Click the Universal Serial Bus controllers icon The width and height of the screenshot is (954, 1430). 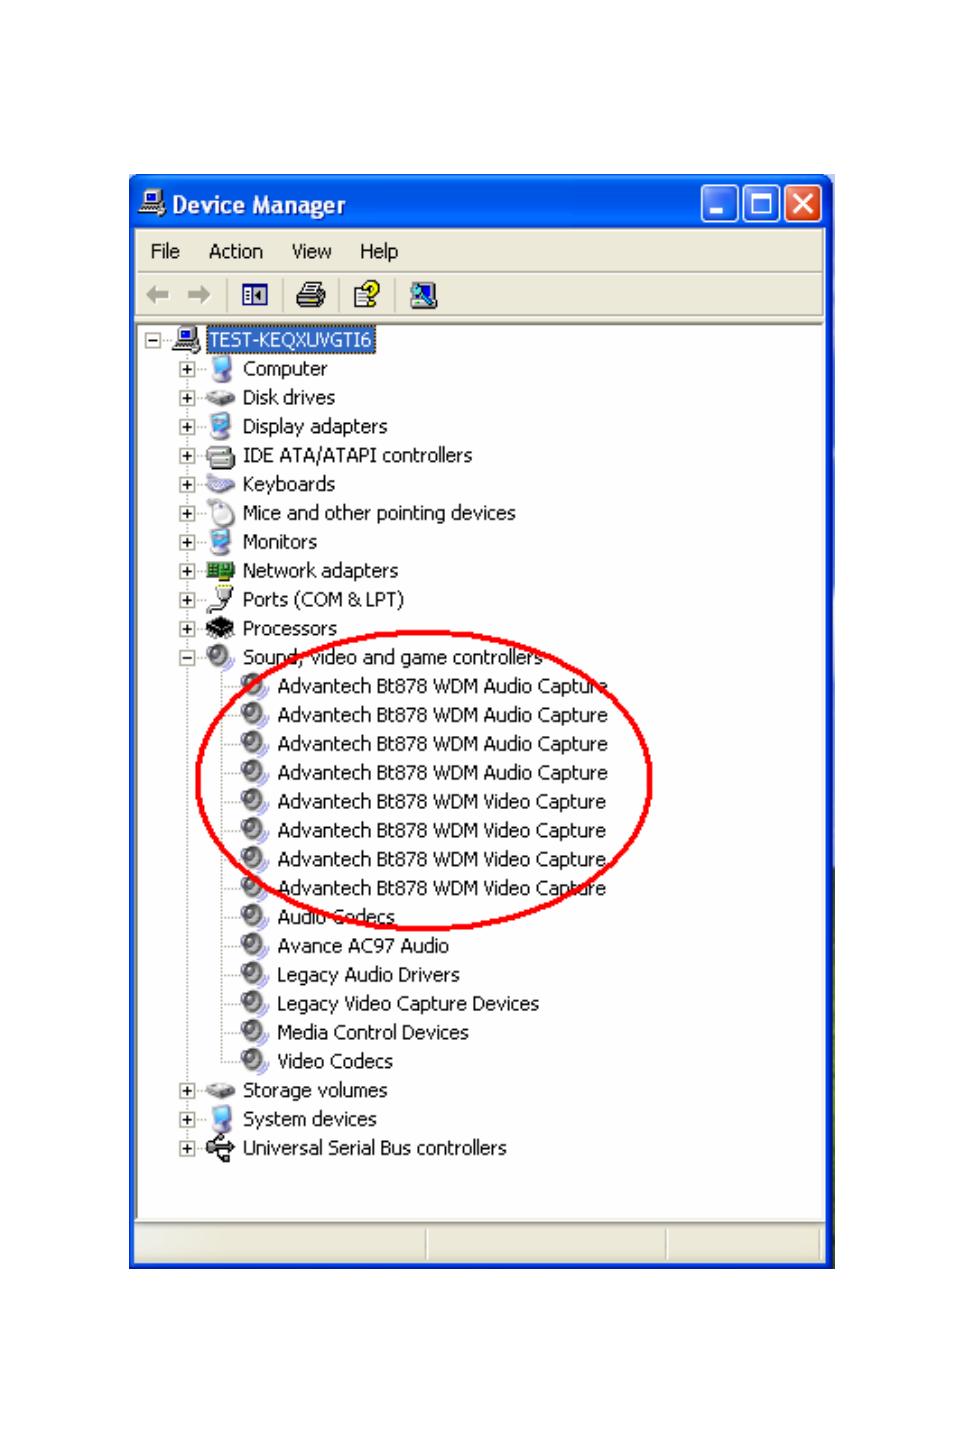tap(221, 1148)
